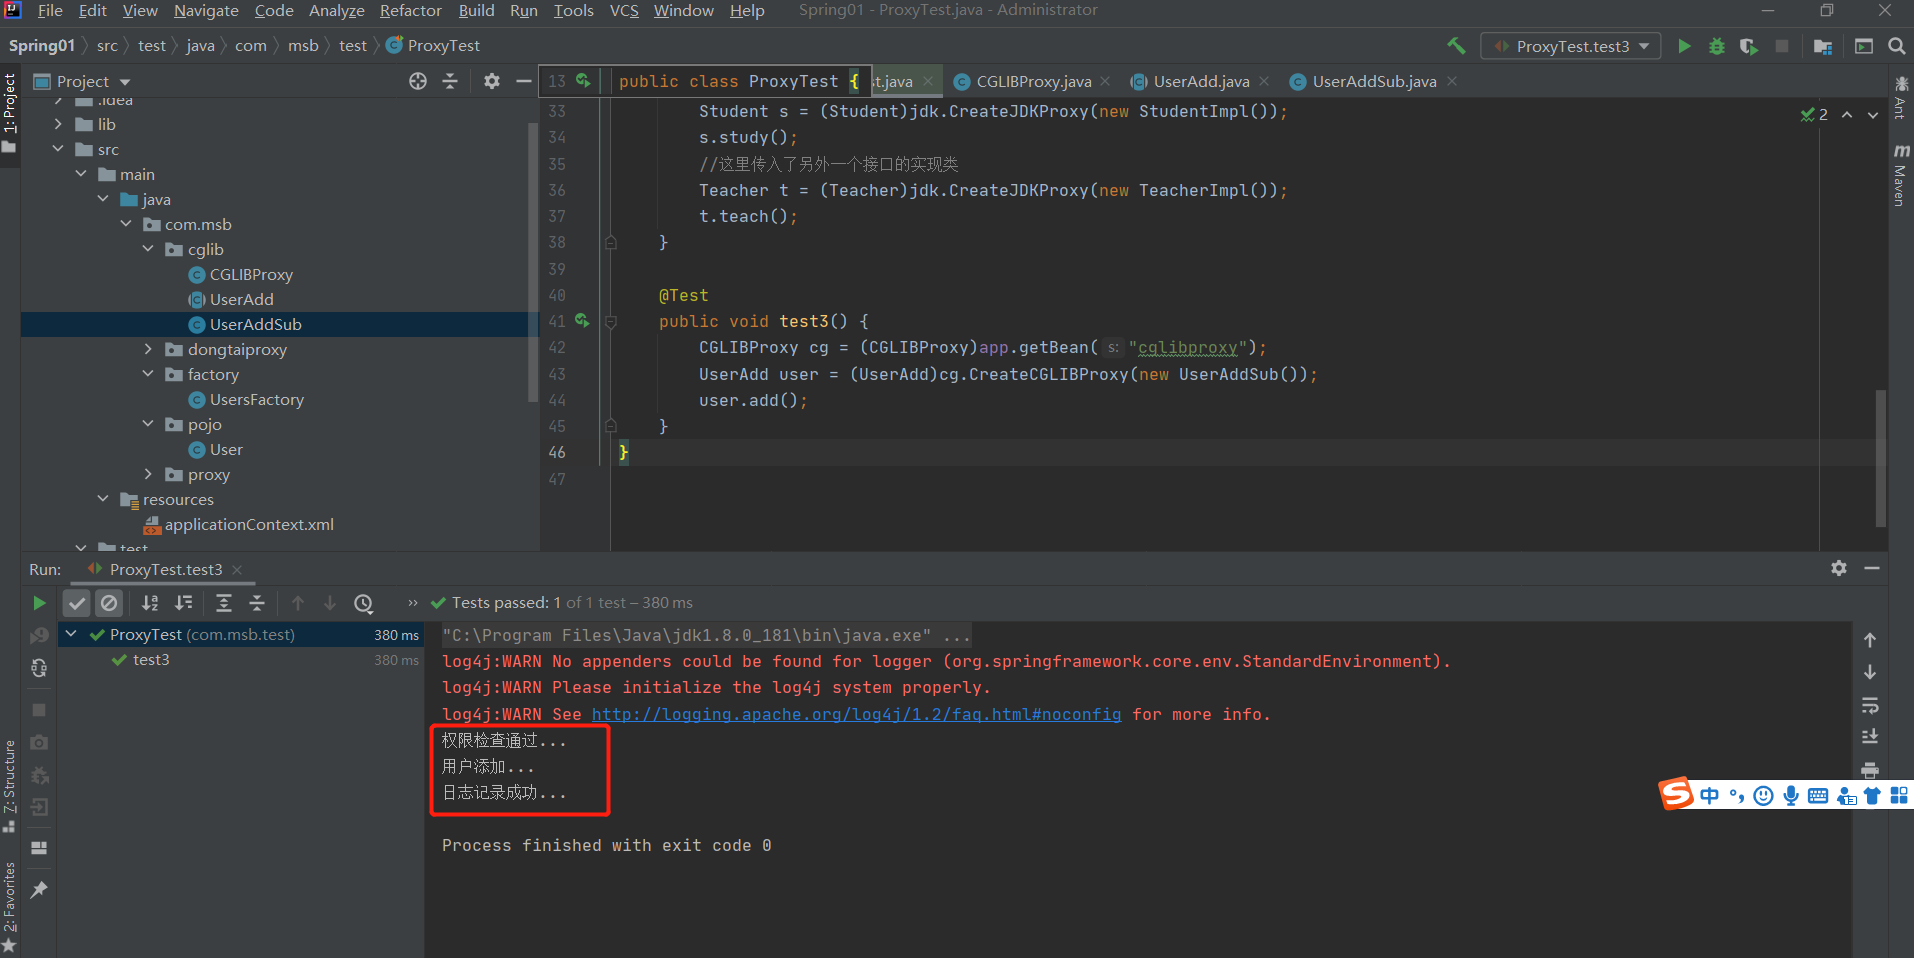Hide the Project panel minus icon
Image resolution: width=1914 pixels, height=958 pixels.
point(523,81)
